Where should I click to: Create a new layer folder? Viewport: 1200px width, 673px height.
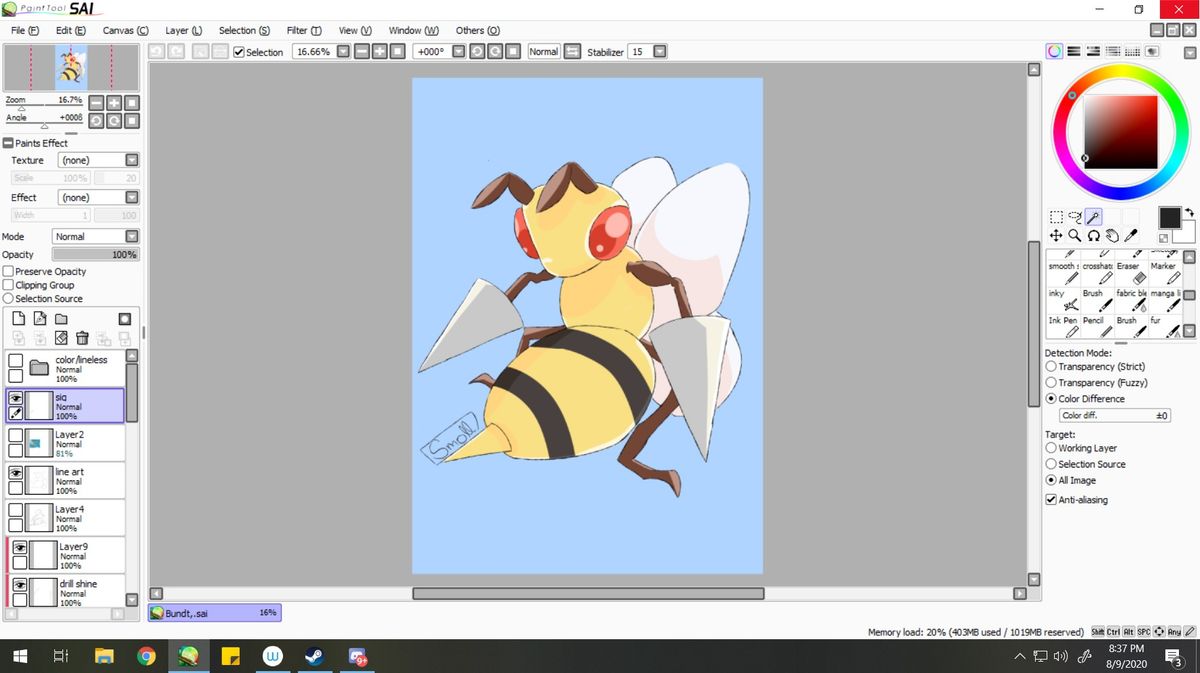coord(61,319)
